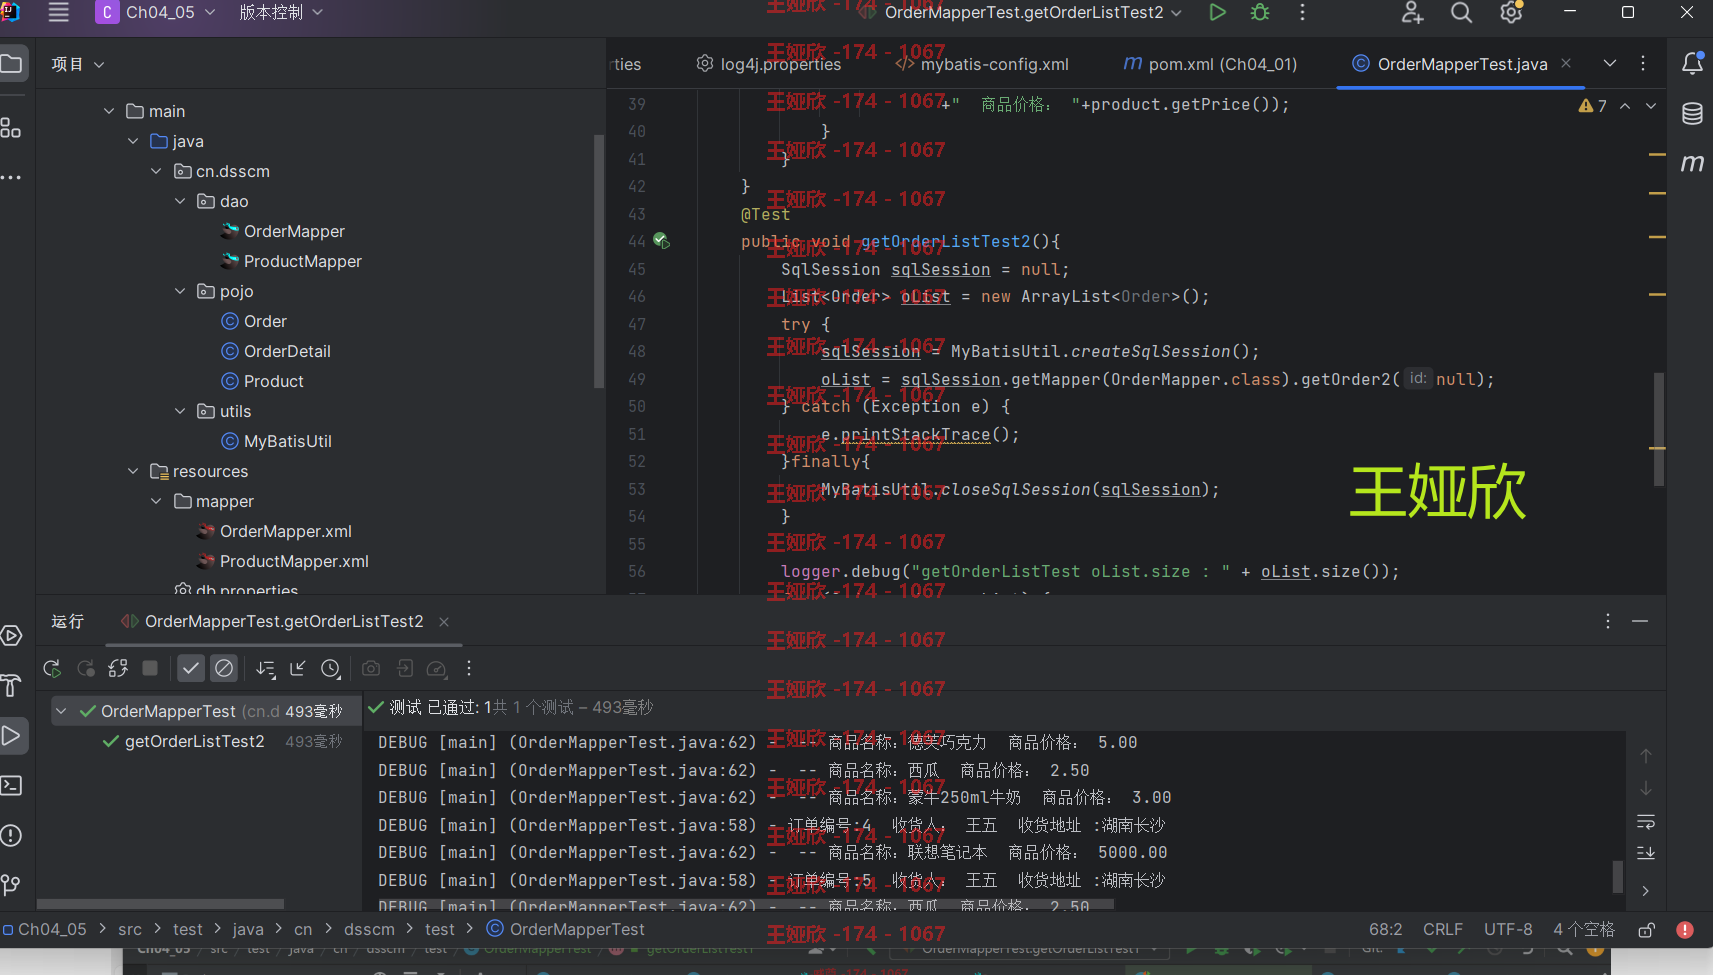Viewport: 1713px width, 975px height.
Task: Open Run tool window icon in sidebar
Action: pos(11,735)
